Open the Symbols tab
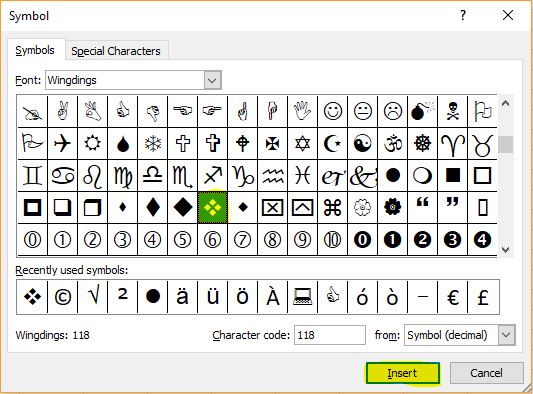533x394 pixels. tap(35, 50)
